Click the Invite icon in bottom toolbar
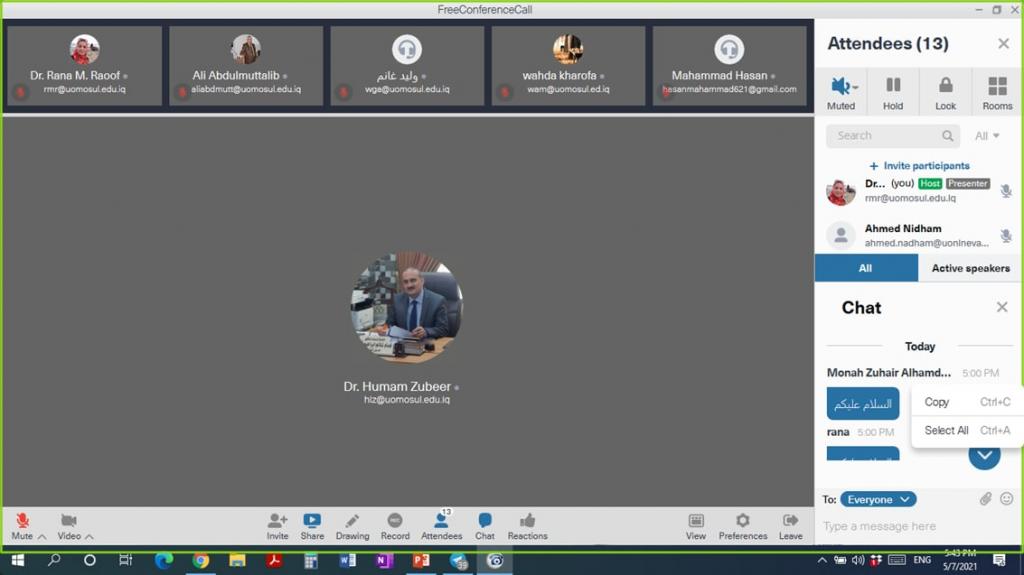 (277, 521)
